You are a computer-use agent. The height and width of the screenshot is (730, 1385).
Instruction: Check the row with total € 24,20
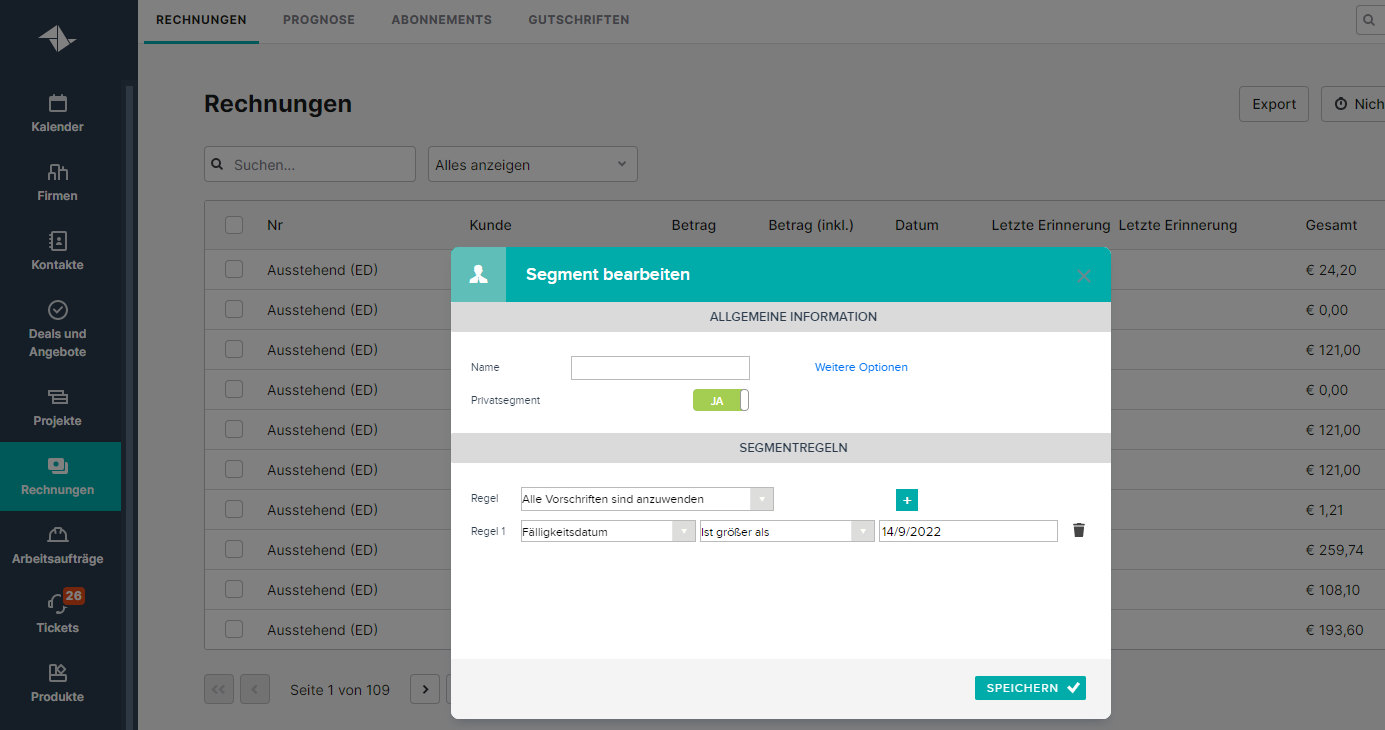pos(234,269)
